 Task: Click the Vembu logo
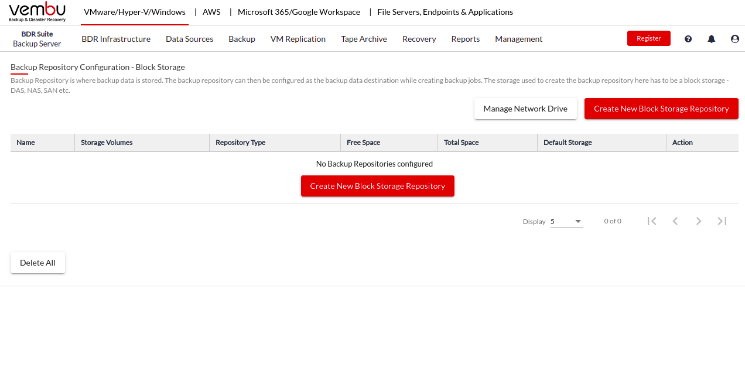pyautogui.click(x=38, y=12)
